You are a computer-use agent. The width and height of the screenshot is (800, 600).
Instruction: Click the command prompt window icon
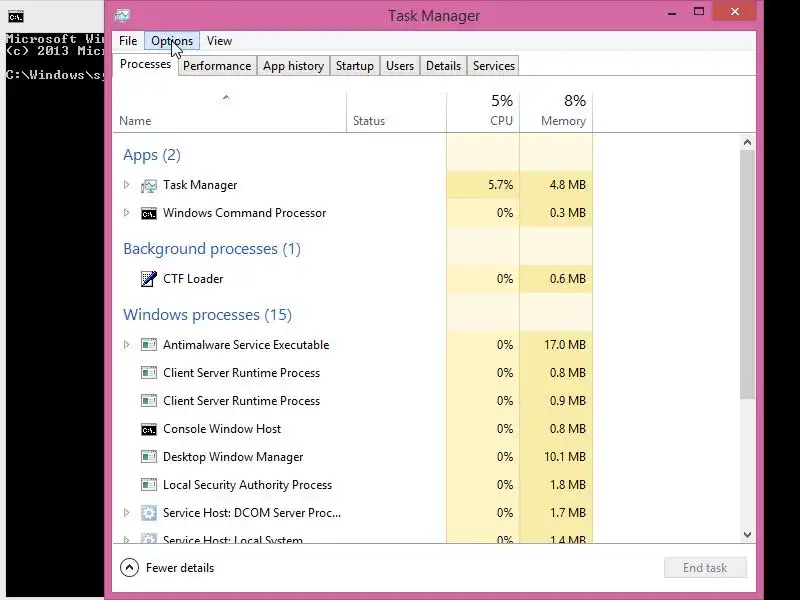tap(16, 16)
